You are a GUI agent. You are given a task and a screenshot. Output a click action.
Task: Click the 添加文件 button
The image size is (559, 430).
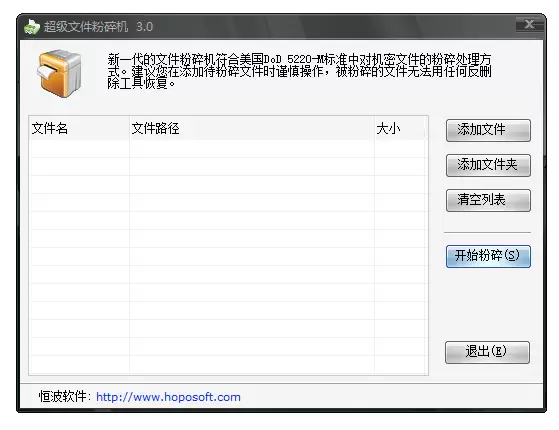tap(488, 130)
